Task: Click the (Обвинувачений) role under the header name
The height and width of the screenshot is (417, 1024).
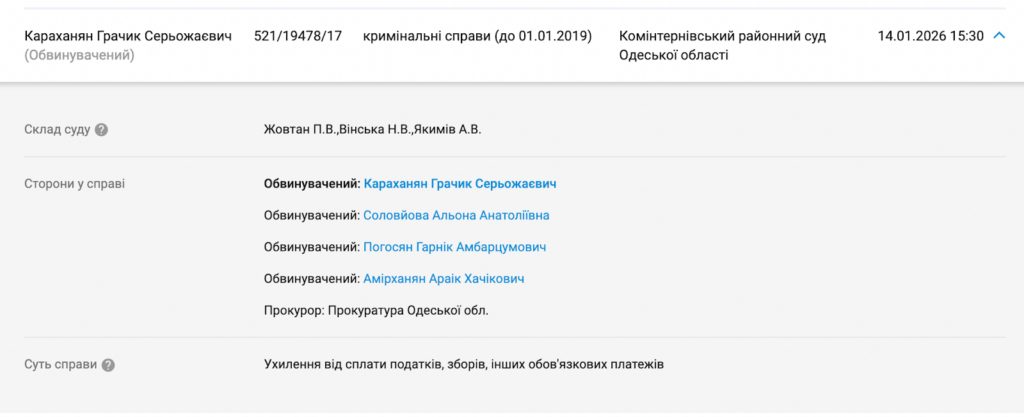Action: tap(79, 56)
